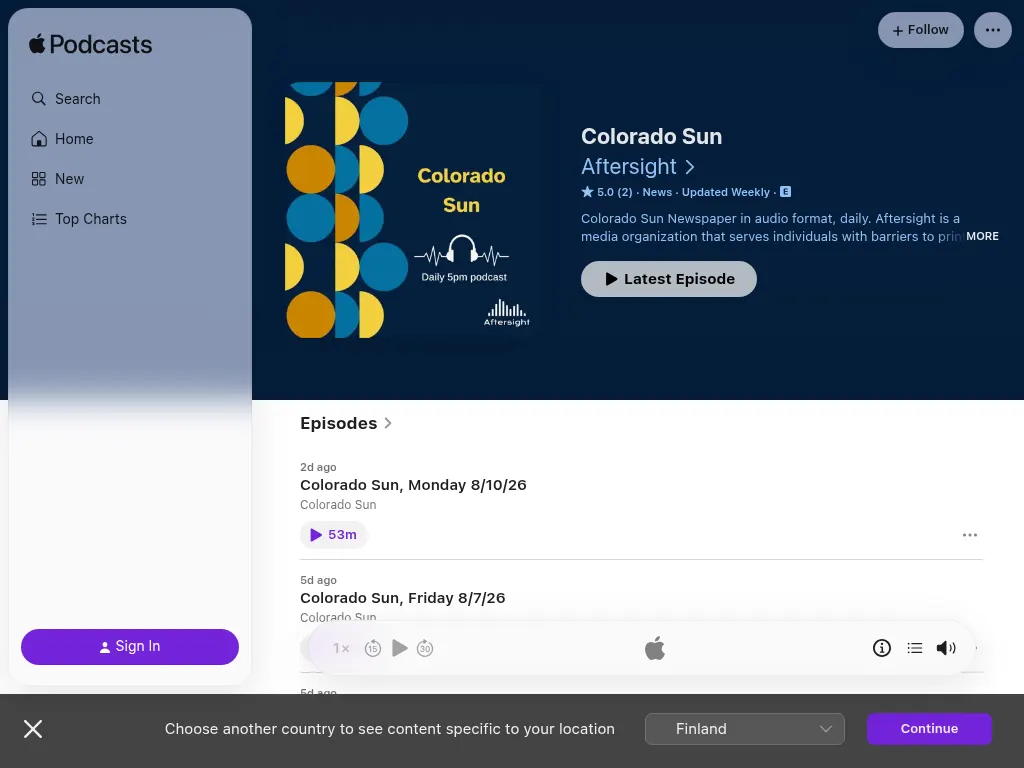This screenshot has height=768, width=1024.
Task: Expand the description with MORE
Action: [982, 236]
